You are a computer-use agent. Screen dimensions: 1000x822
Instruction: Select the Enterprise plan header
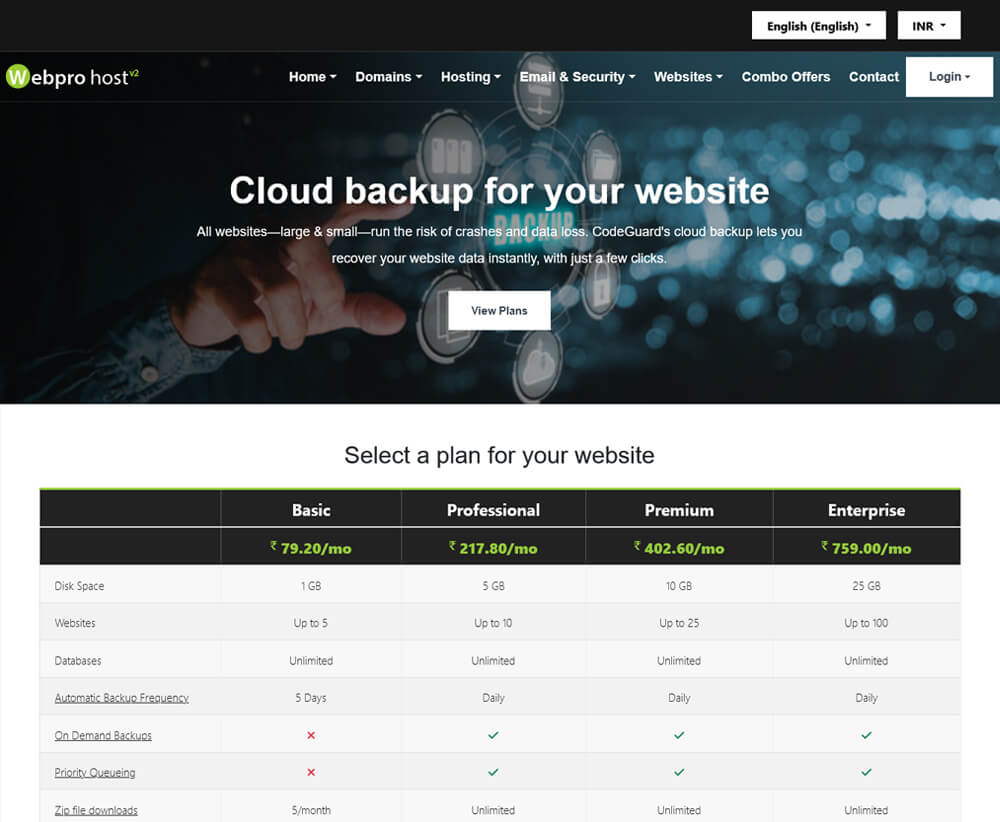pyautogui.click(x=866, y=510)
